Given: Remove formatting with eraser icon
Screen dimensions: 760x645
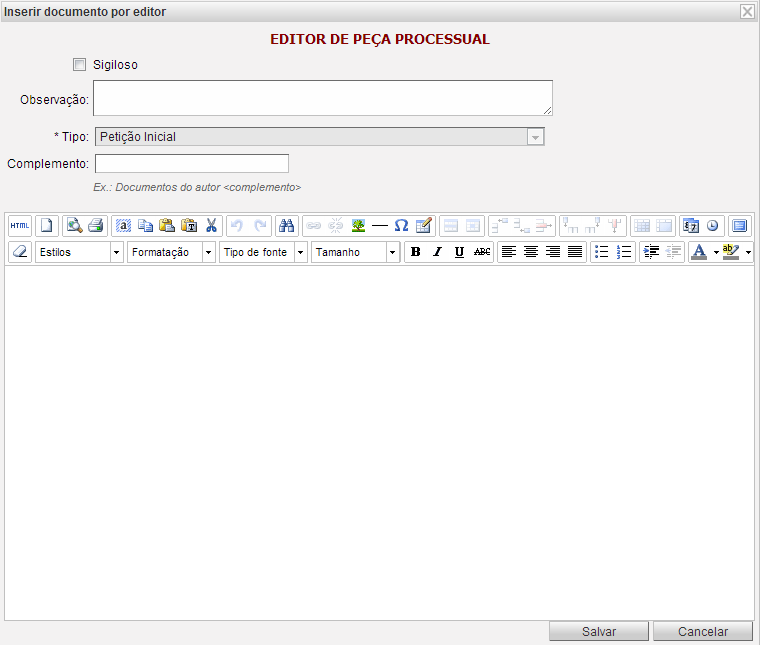Looking at the screenshot, I should click(20, 252).
